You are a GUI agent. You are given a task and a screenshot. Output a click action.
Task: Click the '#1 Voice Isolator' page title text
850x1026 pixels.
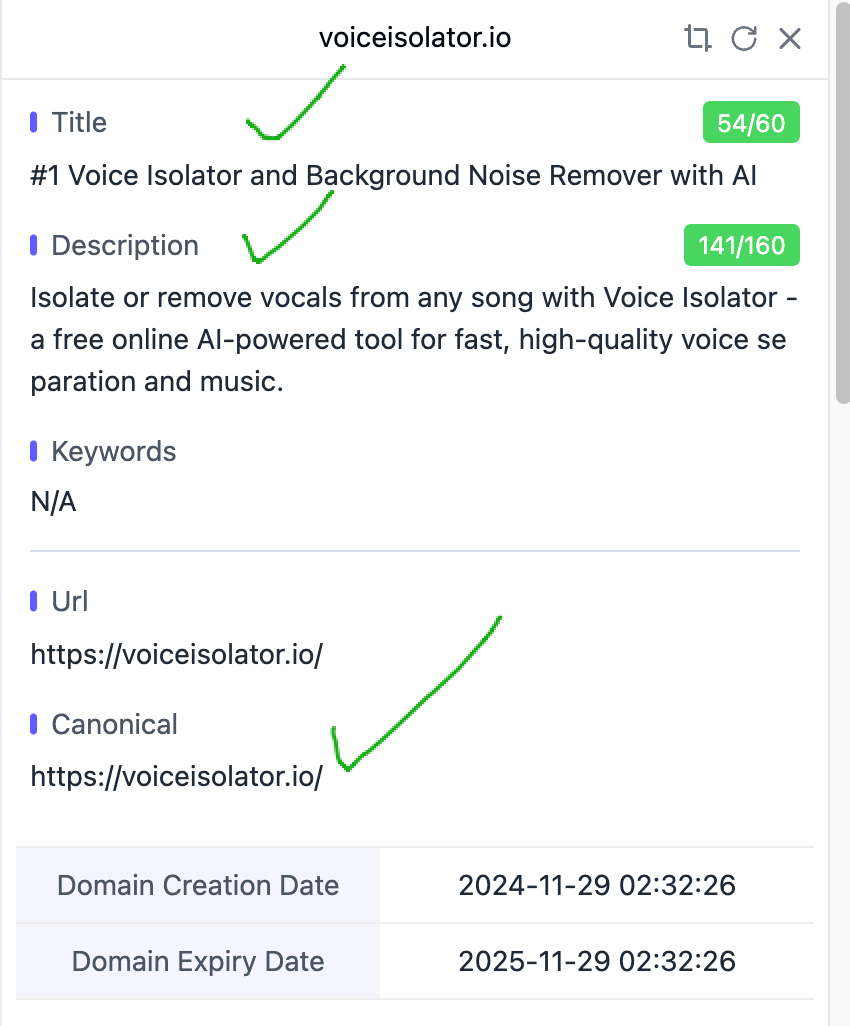393,177
